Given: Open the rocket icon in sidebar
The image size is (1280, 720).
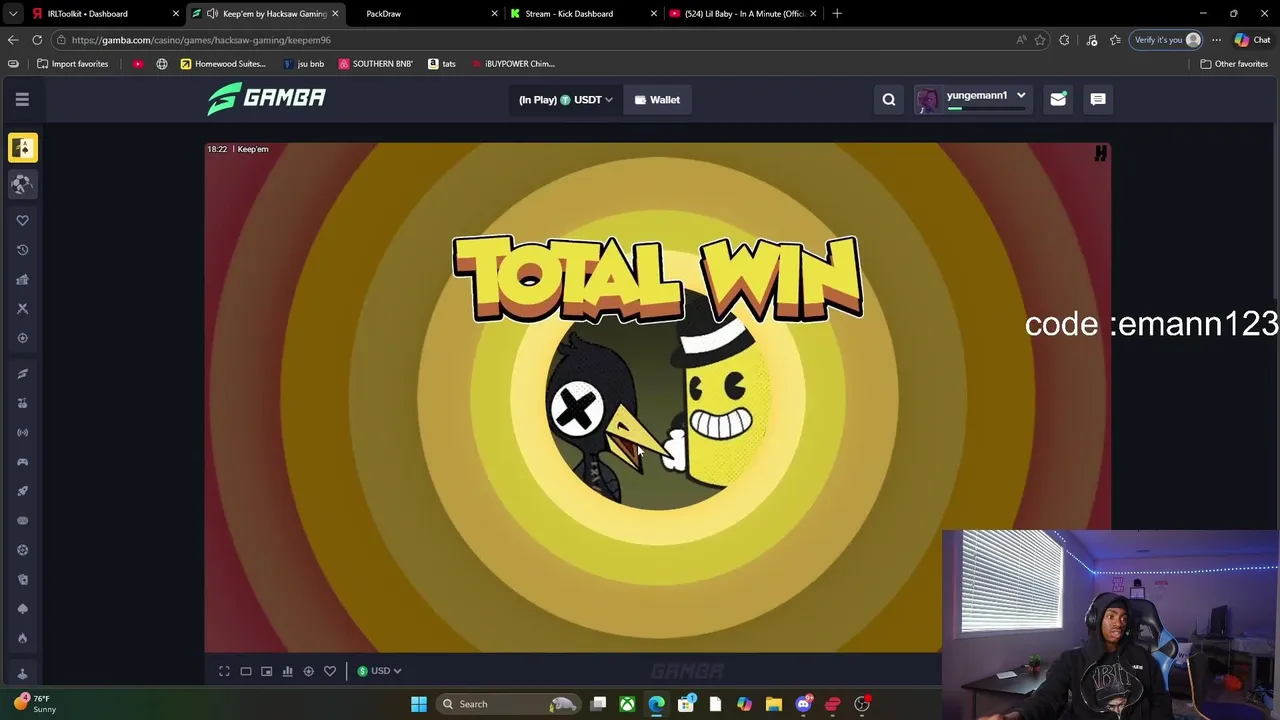Looking at the screenshot, I should [23, 491].
